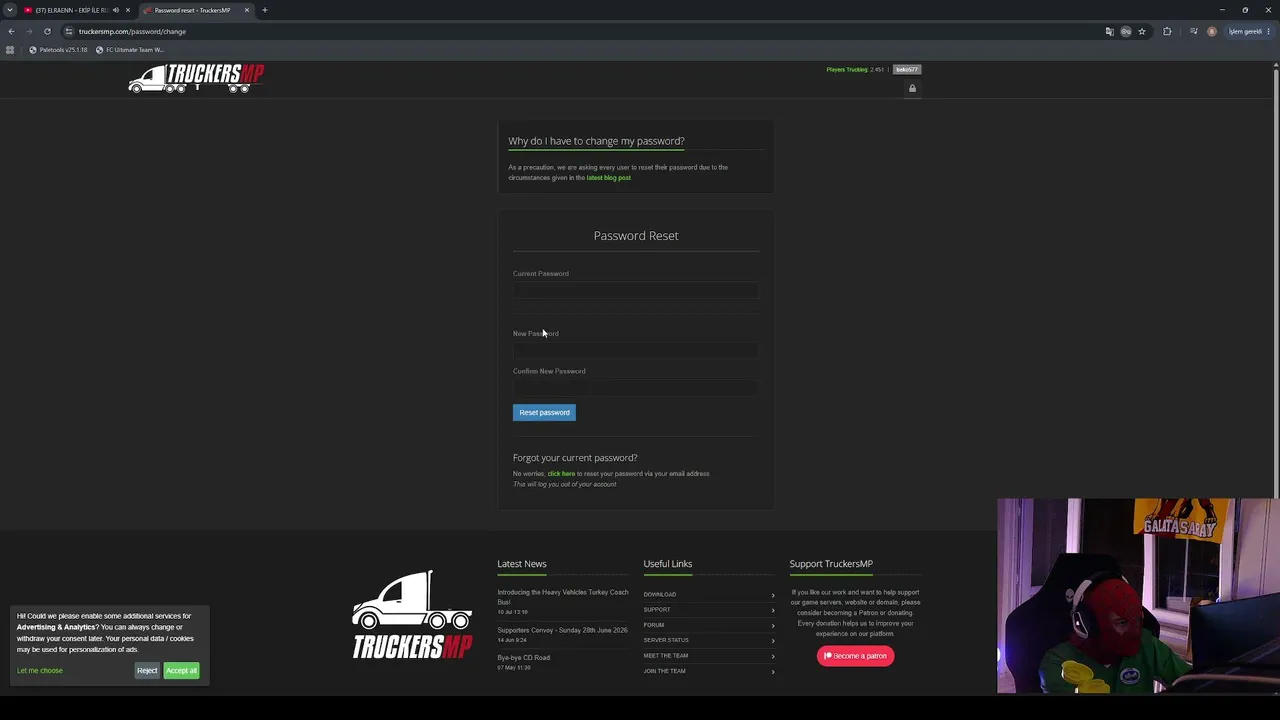Focus the Confirm New Password field
The height and width of the screenshot is (720, 1280).
tap(635, 387)
